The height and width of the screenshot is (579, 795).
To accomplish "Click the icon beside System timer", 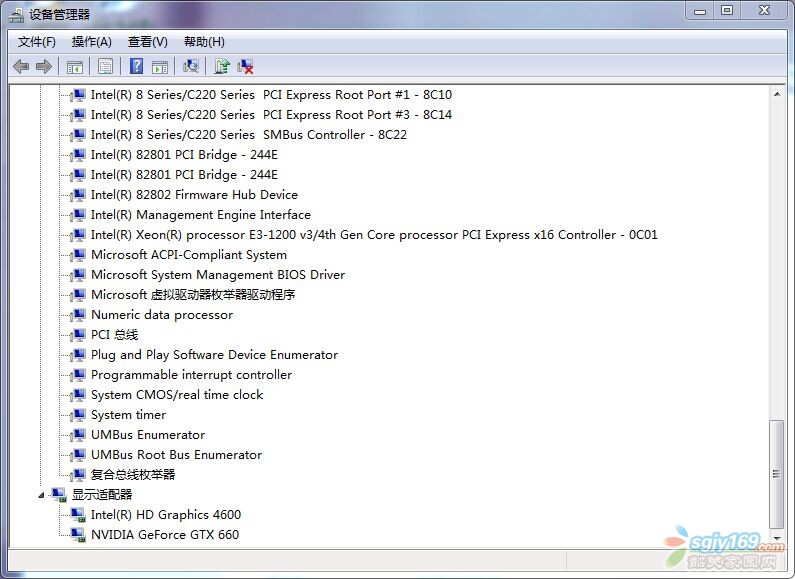I will coord(78,415).
